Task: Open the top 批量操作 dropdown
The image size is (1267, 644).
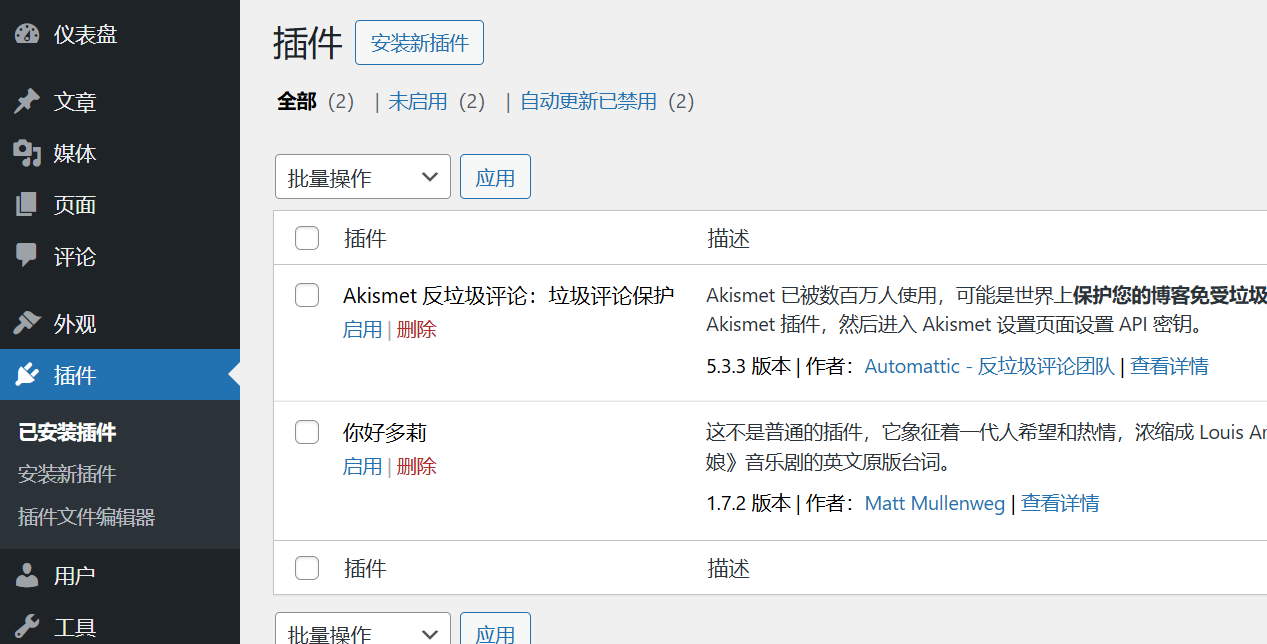Action: click(362, 176)
